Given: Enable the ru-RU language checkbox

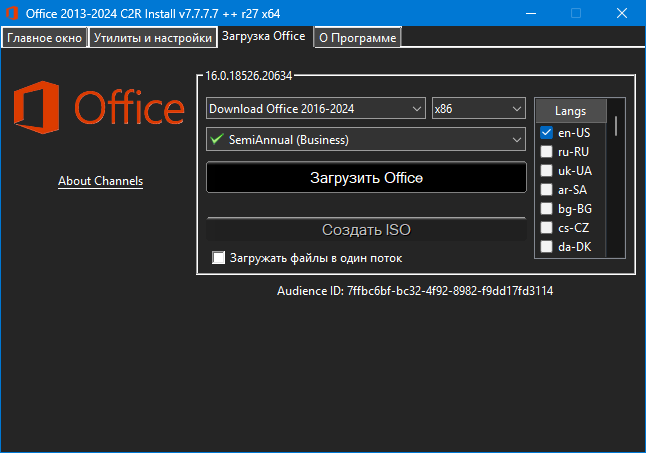Looking at the screenshot, I should click(547, 151).
